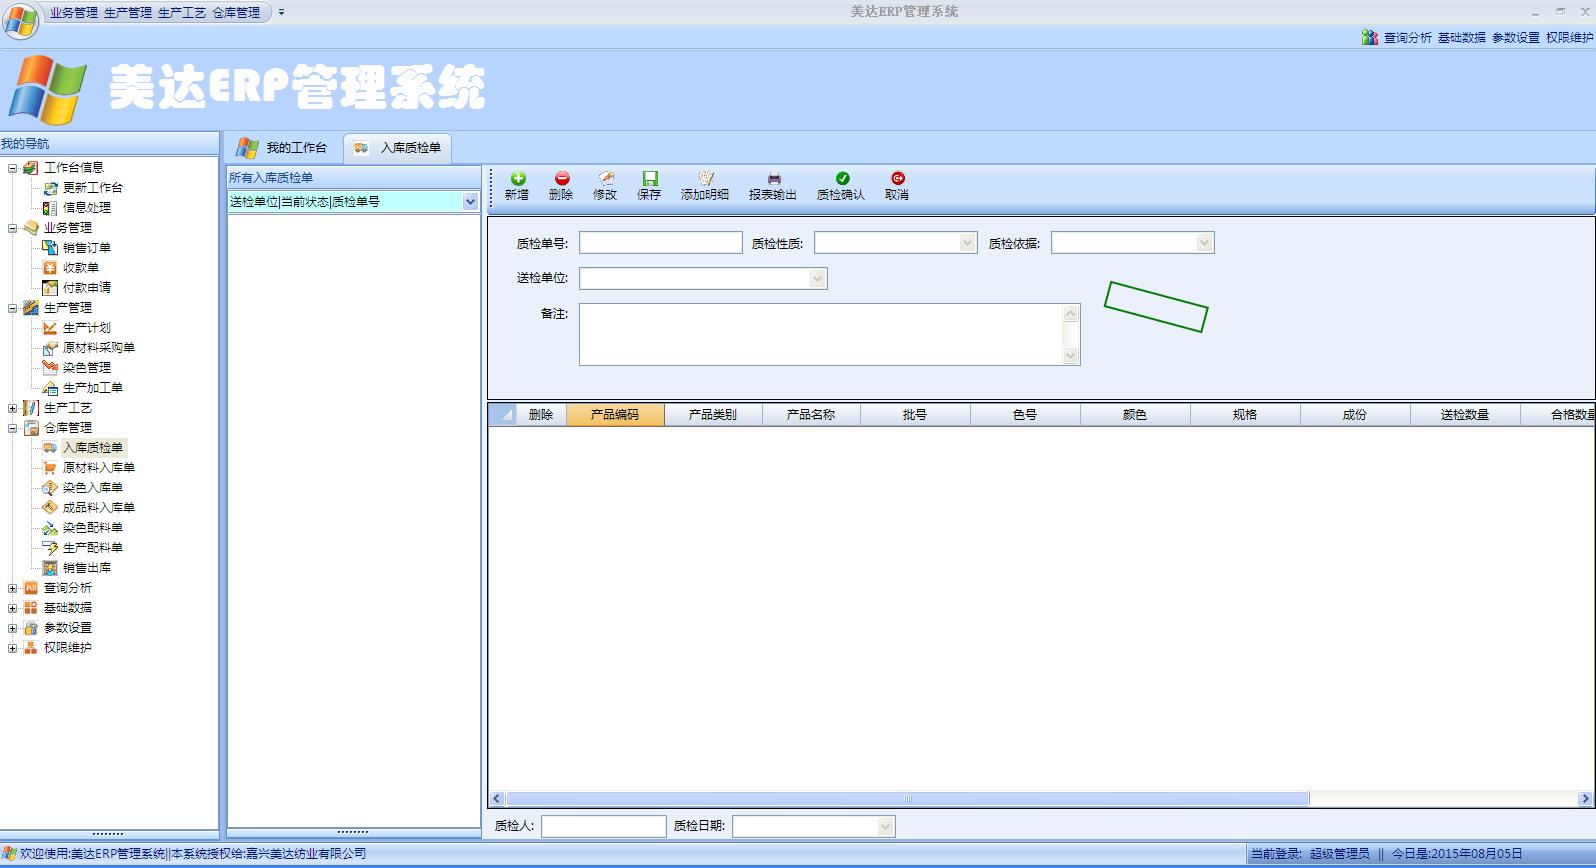Screen dimensions: 1596x868
Task: Open 染色入库单 in the navigation tree
Action: coord(93,487)
